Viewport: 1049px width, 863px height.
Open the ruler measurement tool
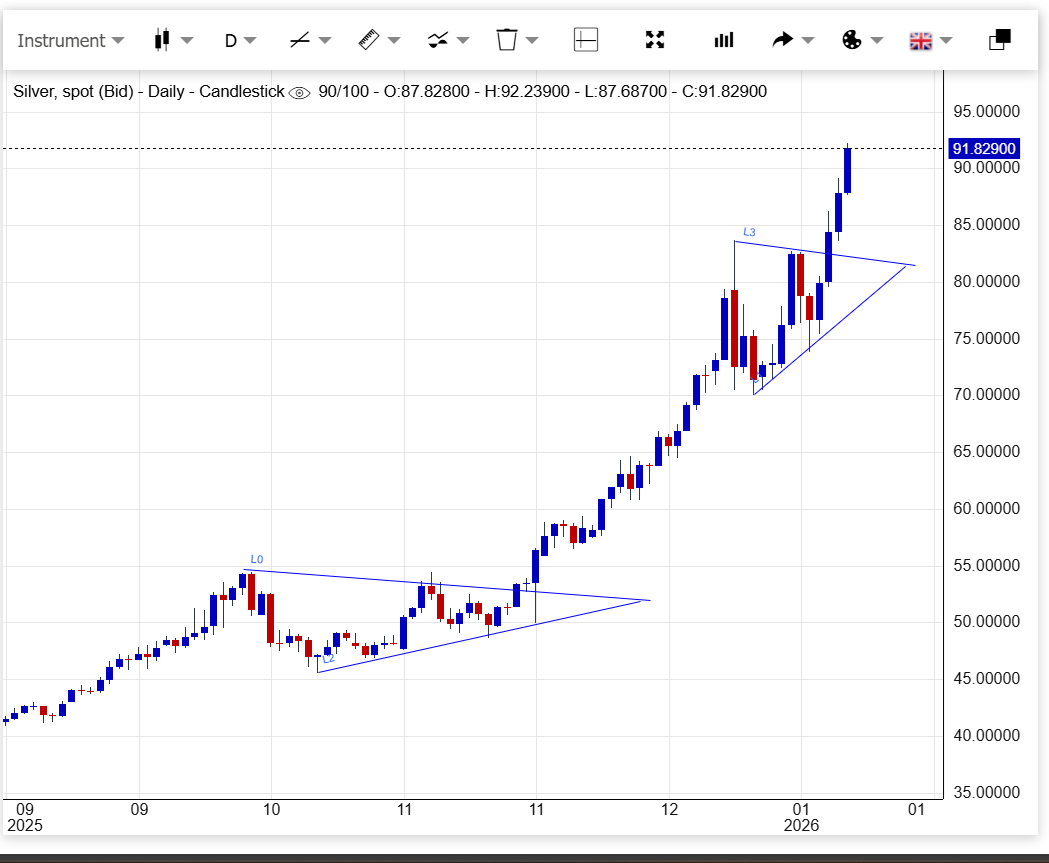point(369,40)
